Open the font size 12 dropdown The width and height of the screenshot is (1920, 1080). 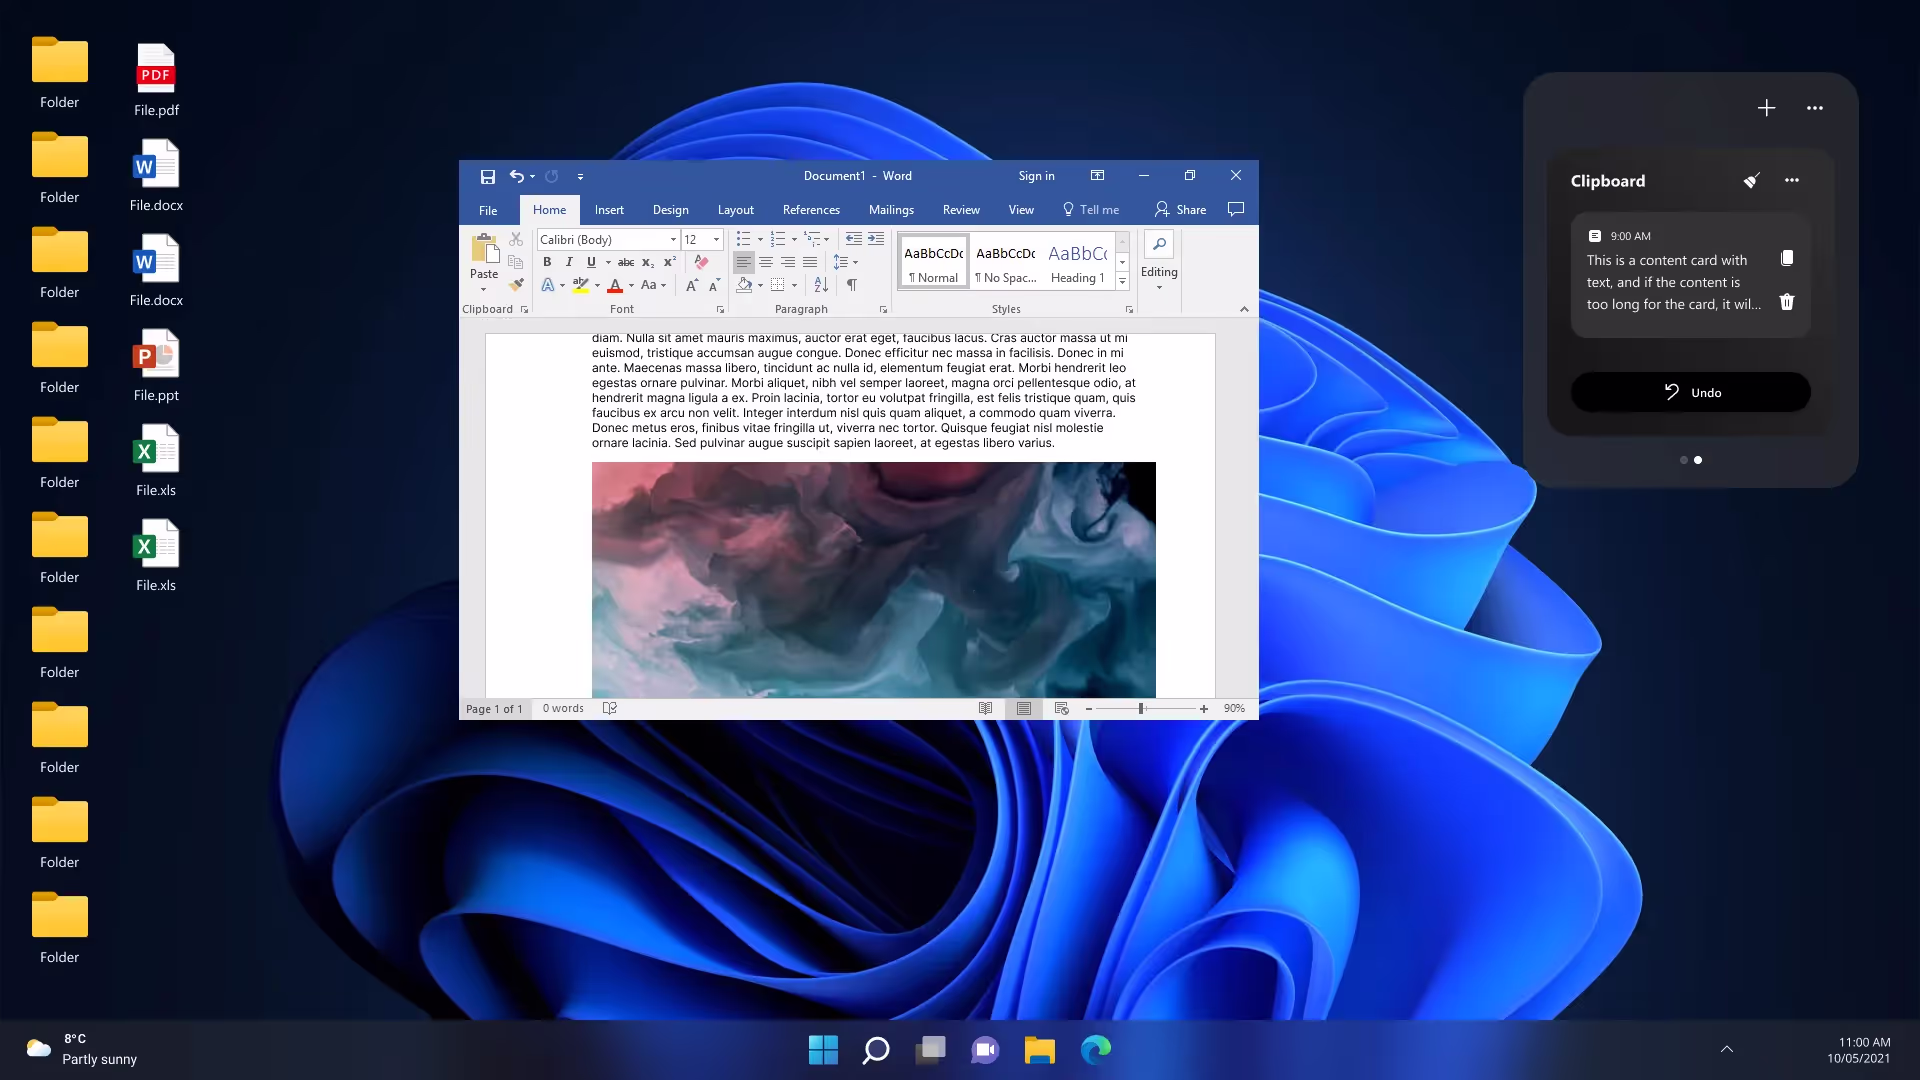716,240
